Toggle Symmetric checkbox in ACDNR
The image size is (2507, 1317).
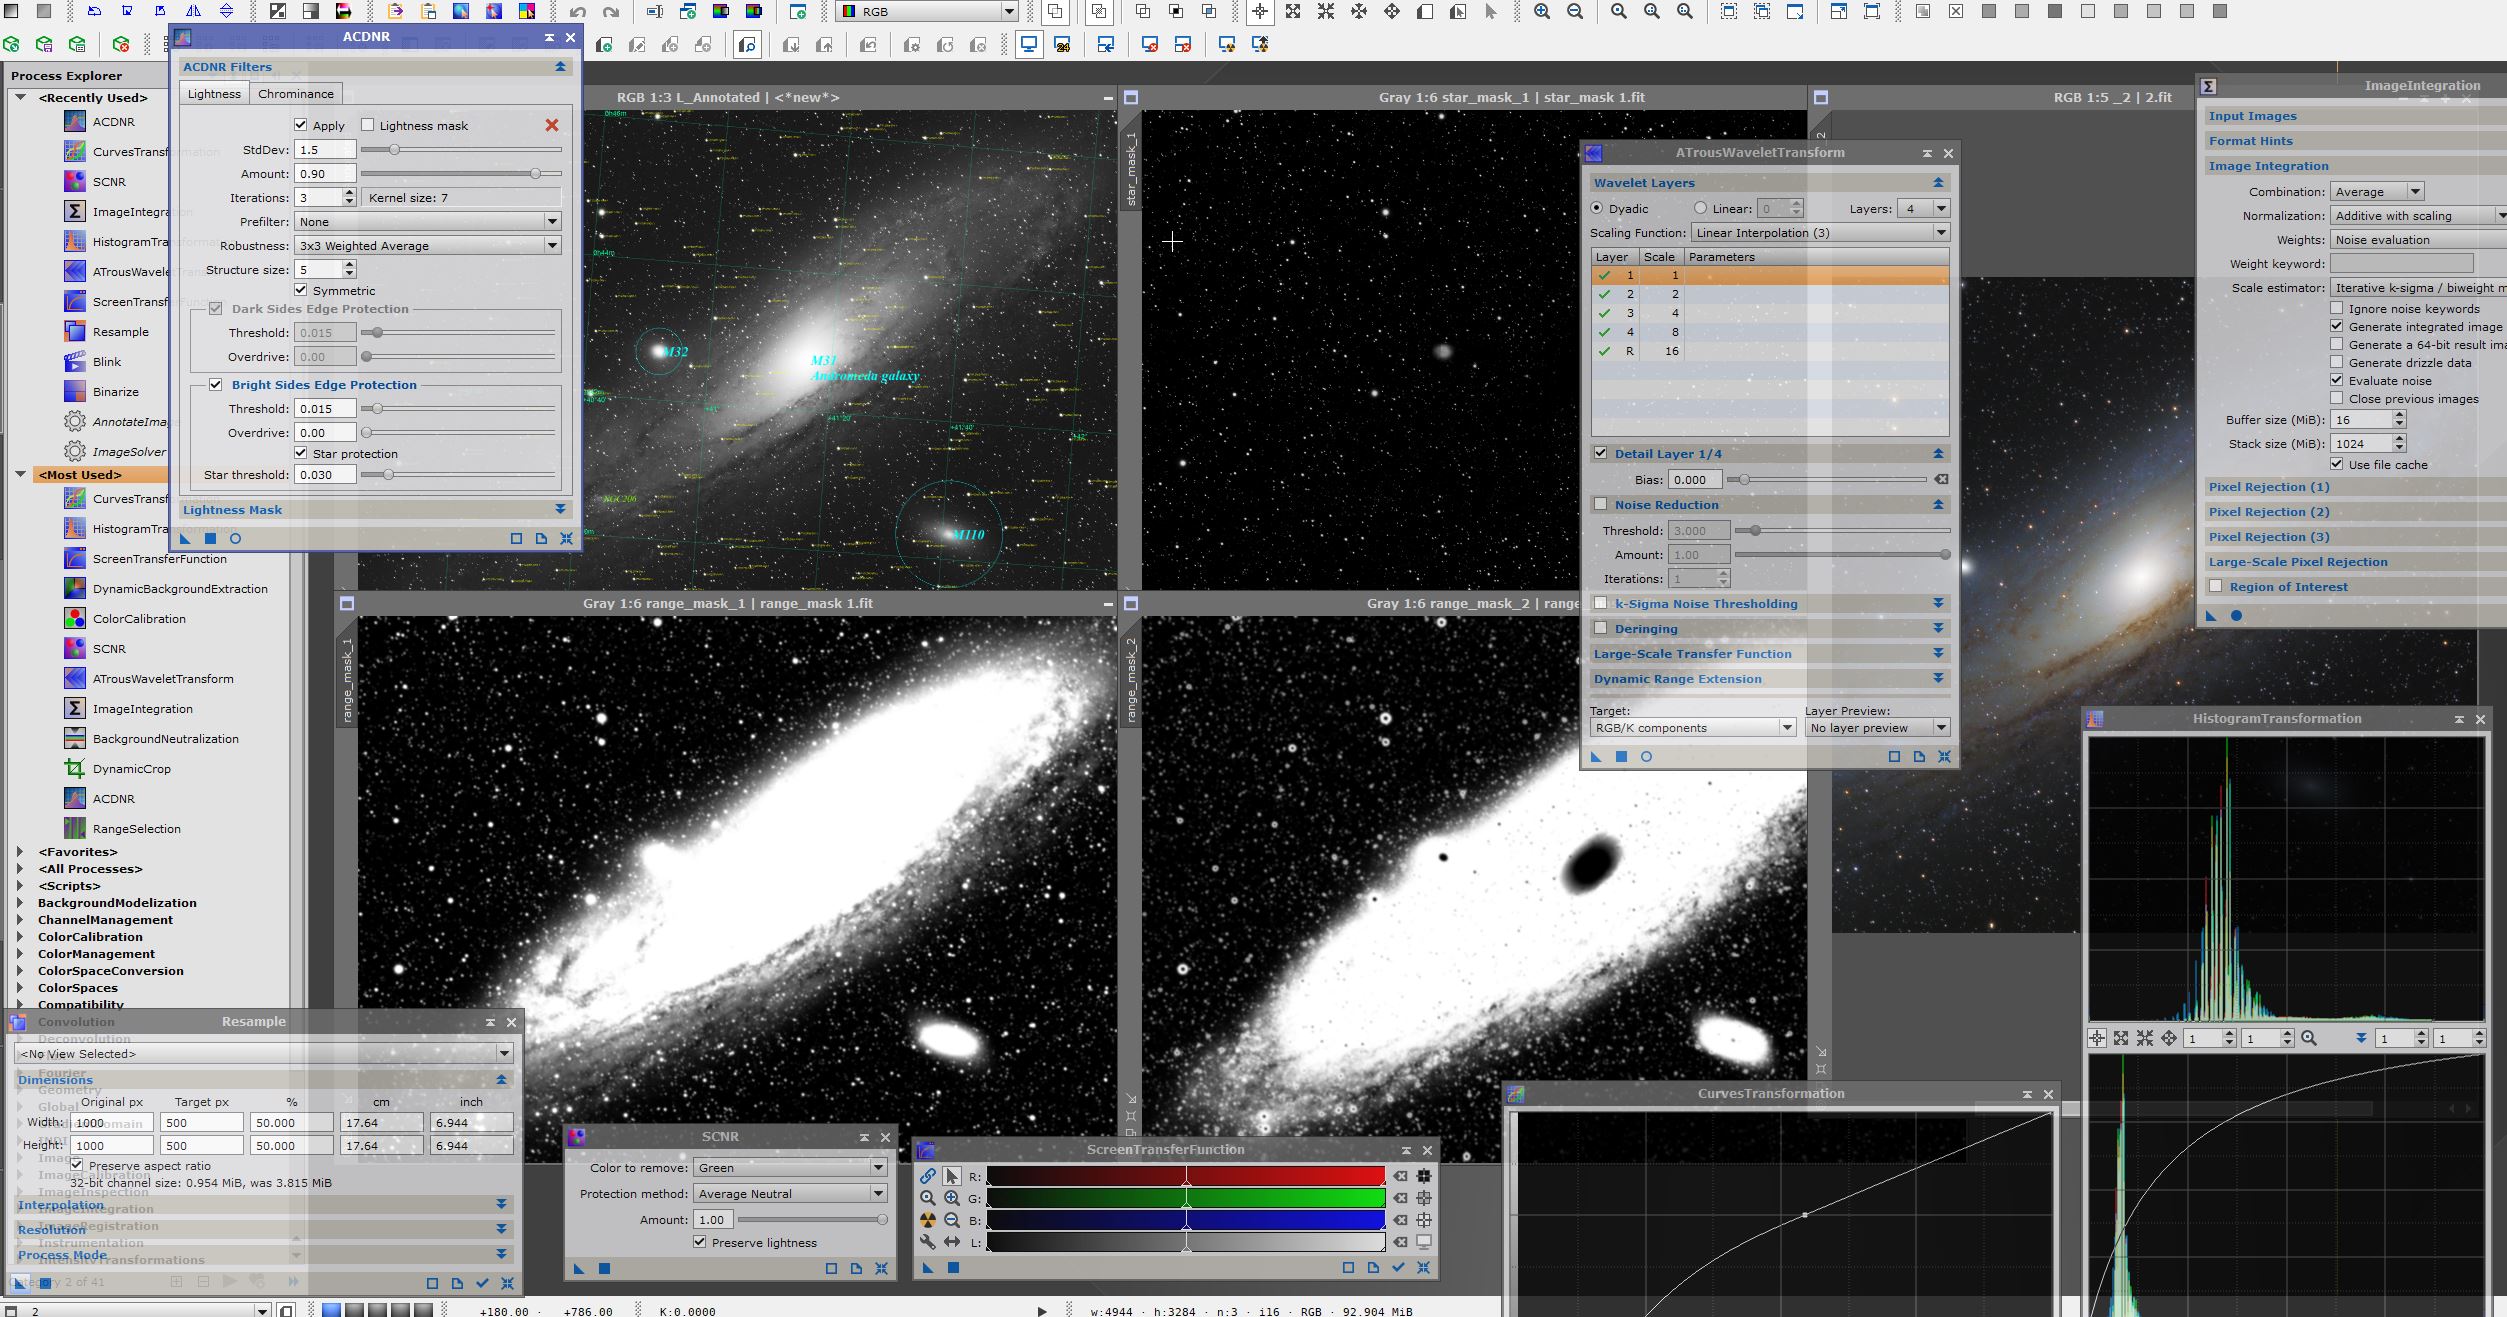300,290
